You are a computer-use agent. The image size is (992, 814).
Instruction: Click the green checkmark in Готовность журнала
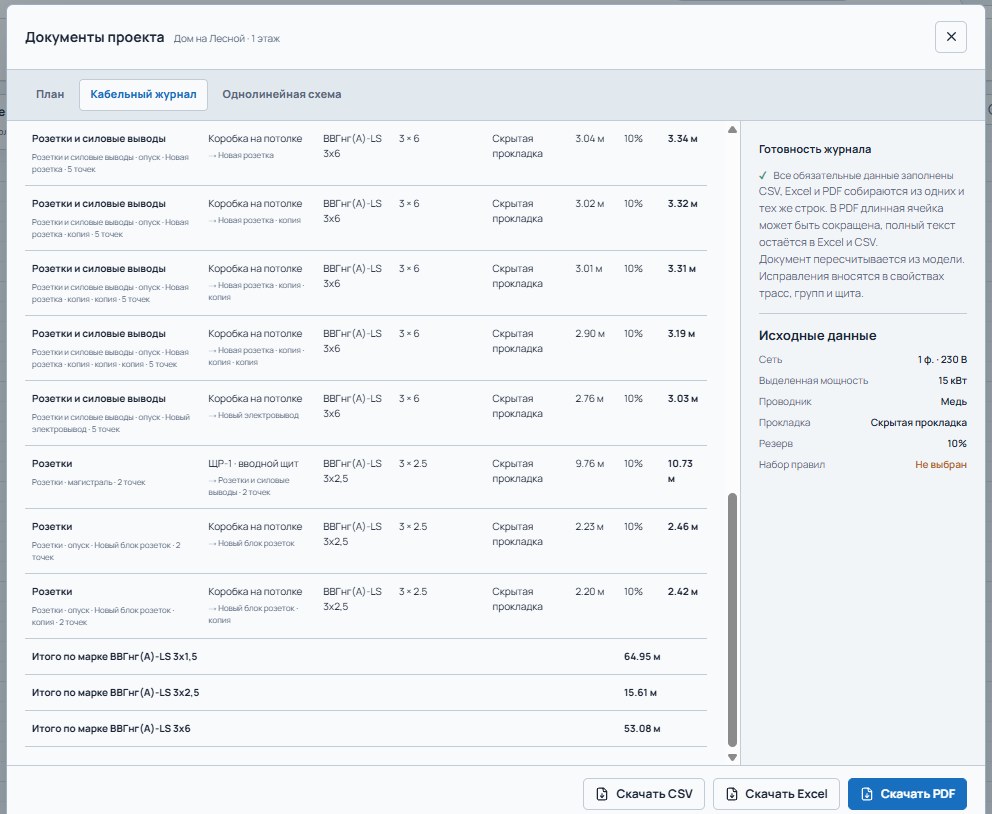pos(763,175)
